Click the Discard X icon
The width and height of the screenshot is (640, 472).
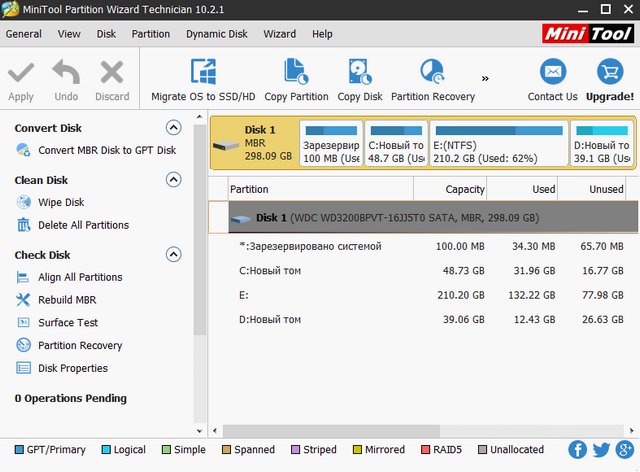coord(112,73)
